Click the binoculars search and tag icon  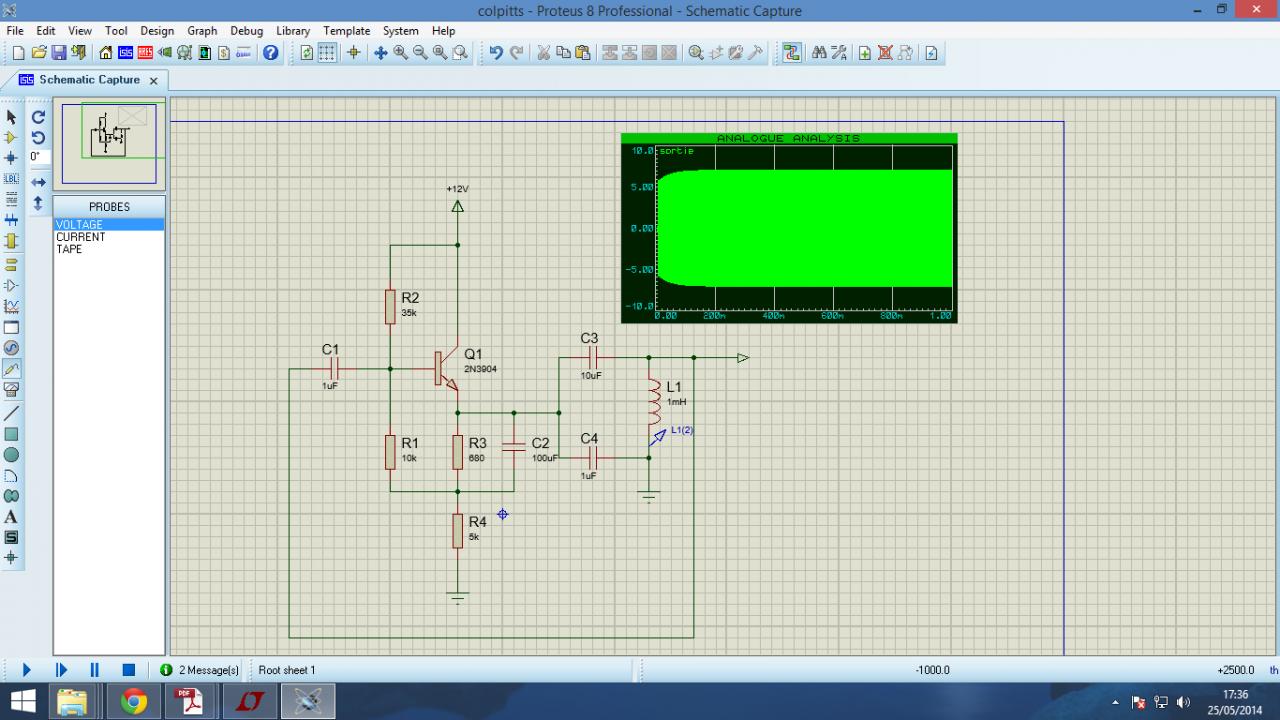819,53
